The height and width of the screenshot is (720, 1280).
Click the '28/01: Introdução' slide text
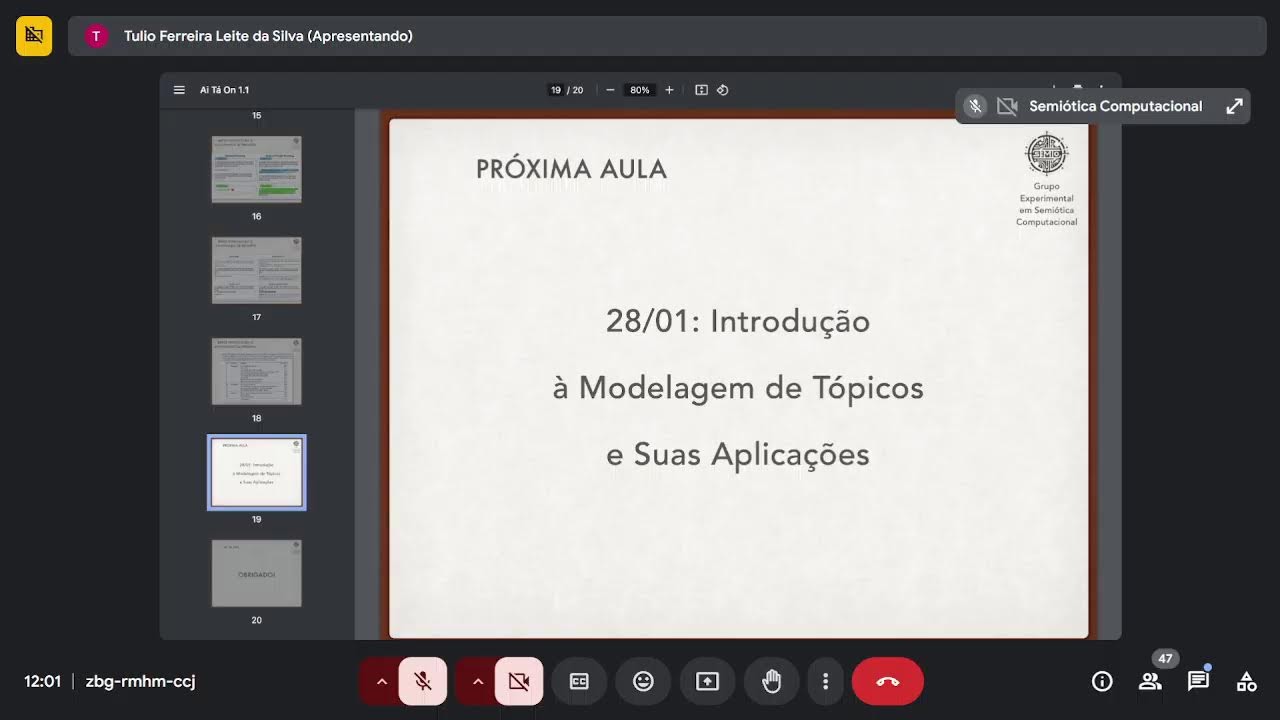(x=738, y=321)
